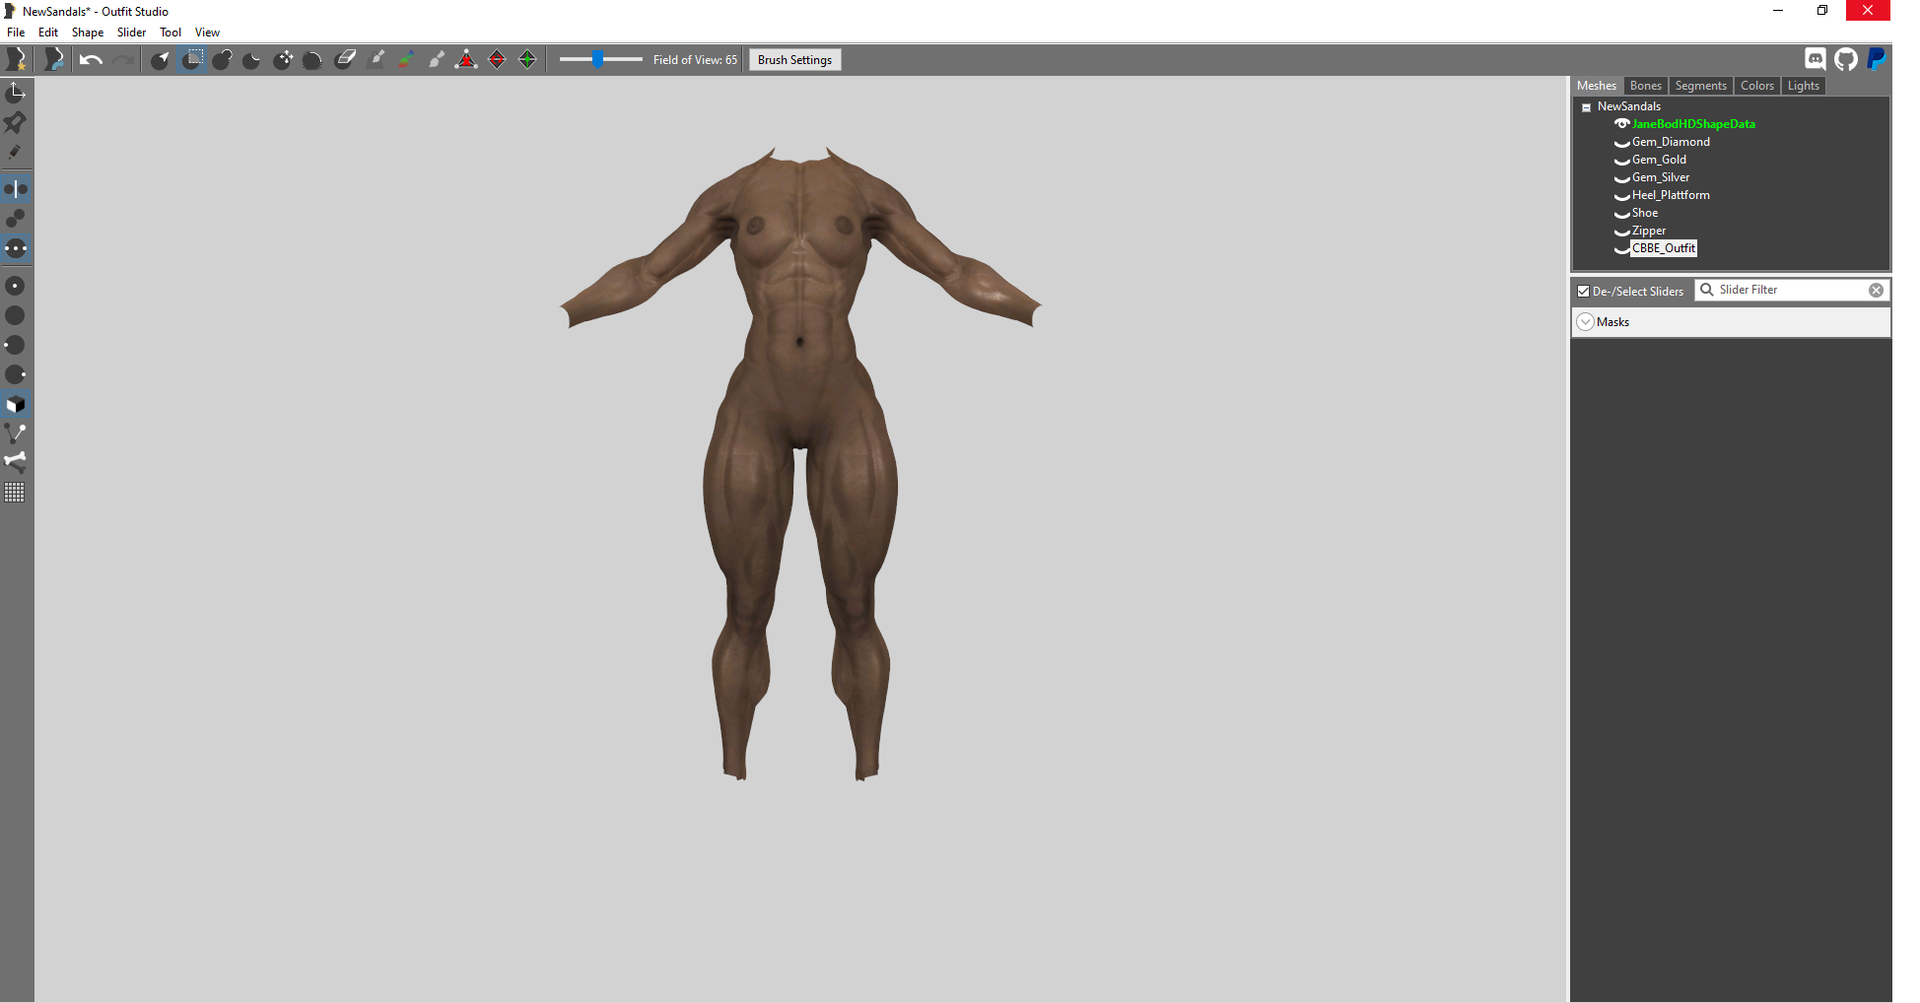
Task: Expand the Masks section chevron
Action: tap(1585, 322)
